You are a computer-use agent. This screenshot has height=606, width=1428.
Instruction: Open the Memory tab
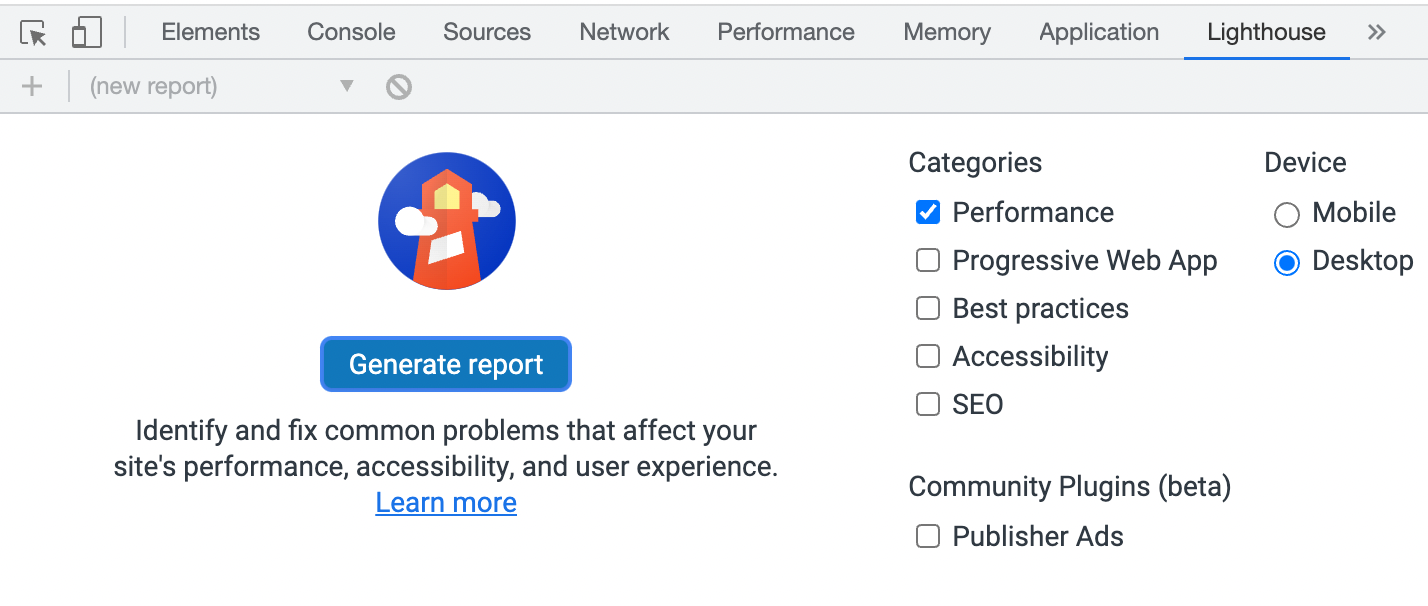click(947, 32)
